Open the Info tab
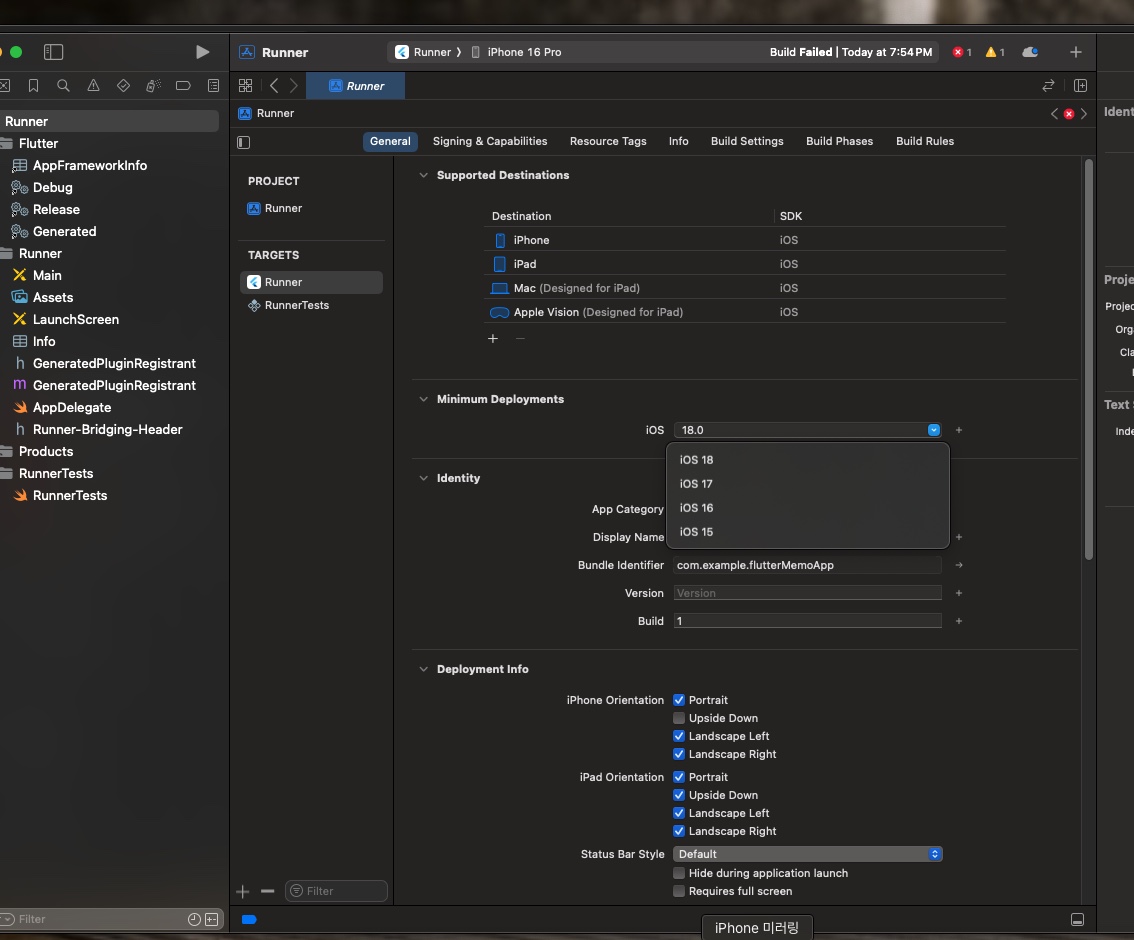The image size is (1134, 940). 678,141
